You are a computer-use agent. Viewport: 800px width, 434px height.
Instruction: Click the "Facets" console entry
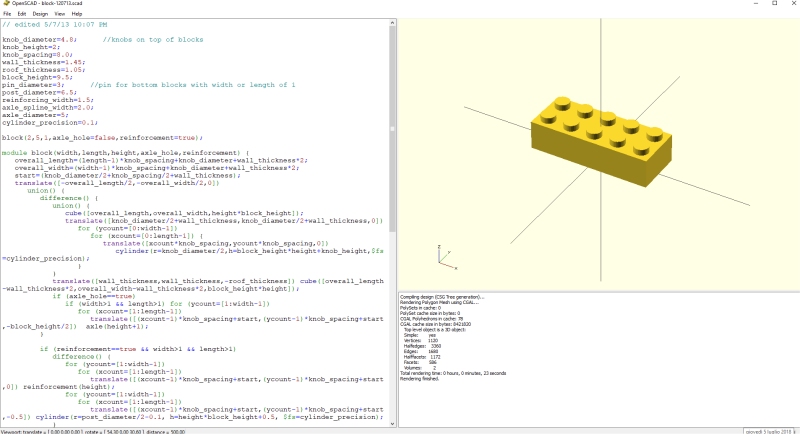[x=420, y=362]
